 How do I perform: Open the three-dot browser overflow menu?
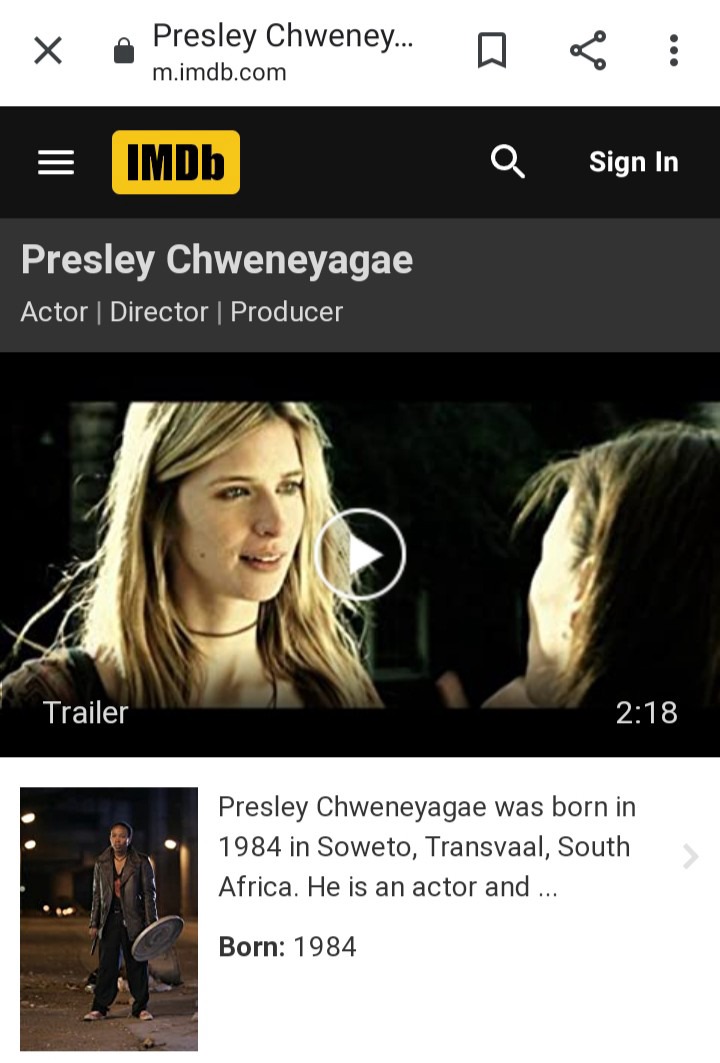tap(673, 51)
